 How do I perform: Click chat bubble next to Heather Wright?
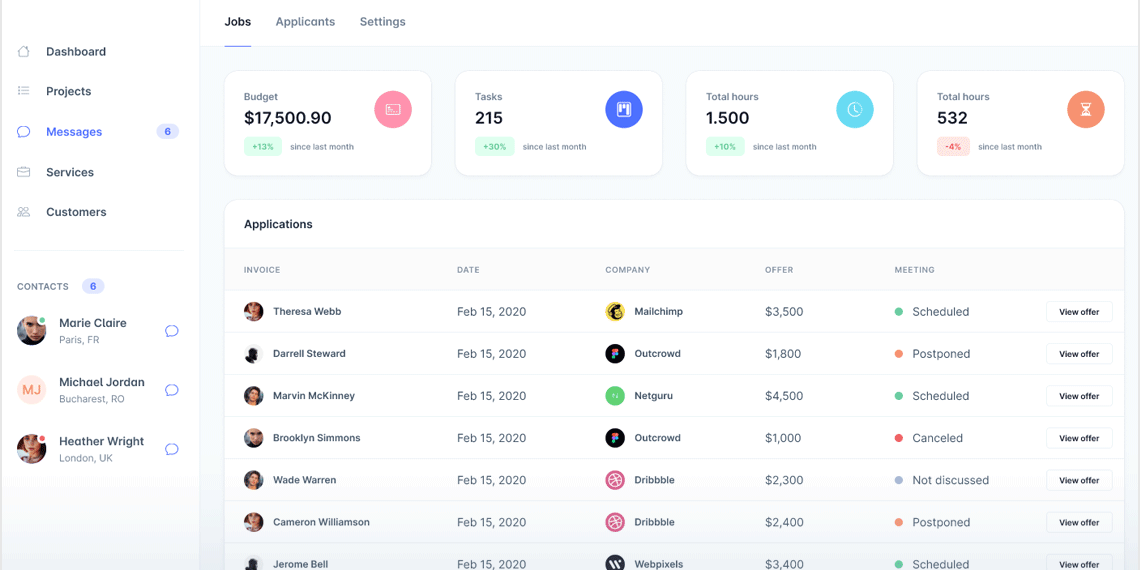click(172, 449)
